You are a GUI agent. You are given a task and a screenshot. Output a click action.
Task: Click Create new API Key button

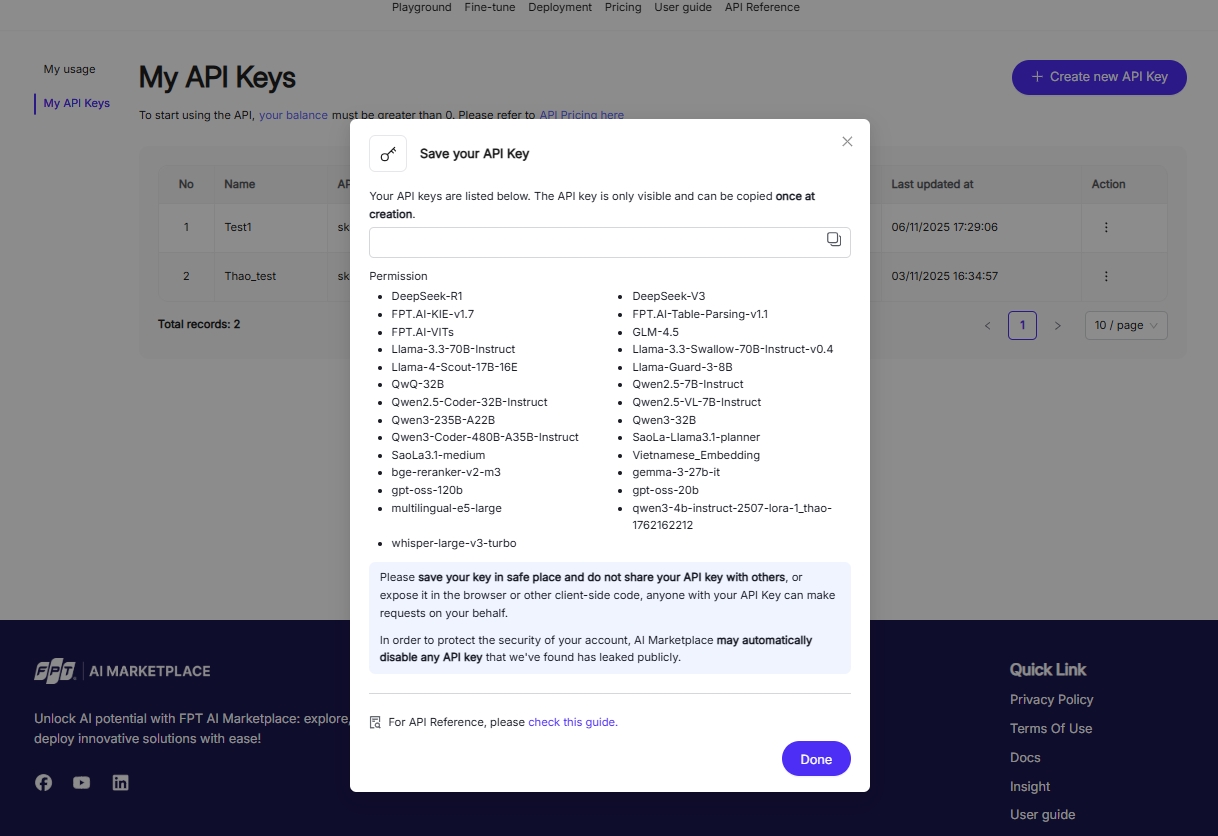1099,77
